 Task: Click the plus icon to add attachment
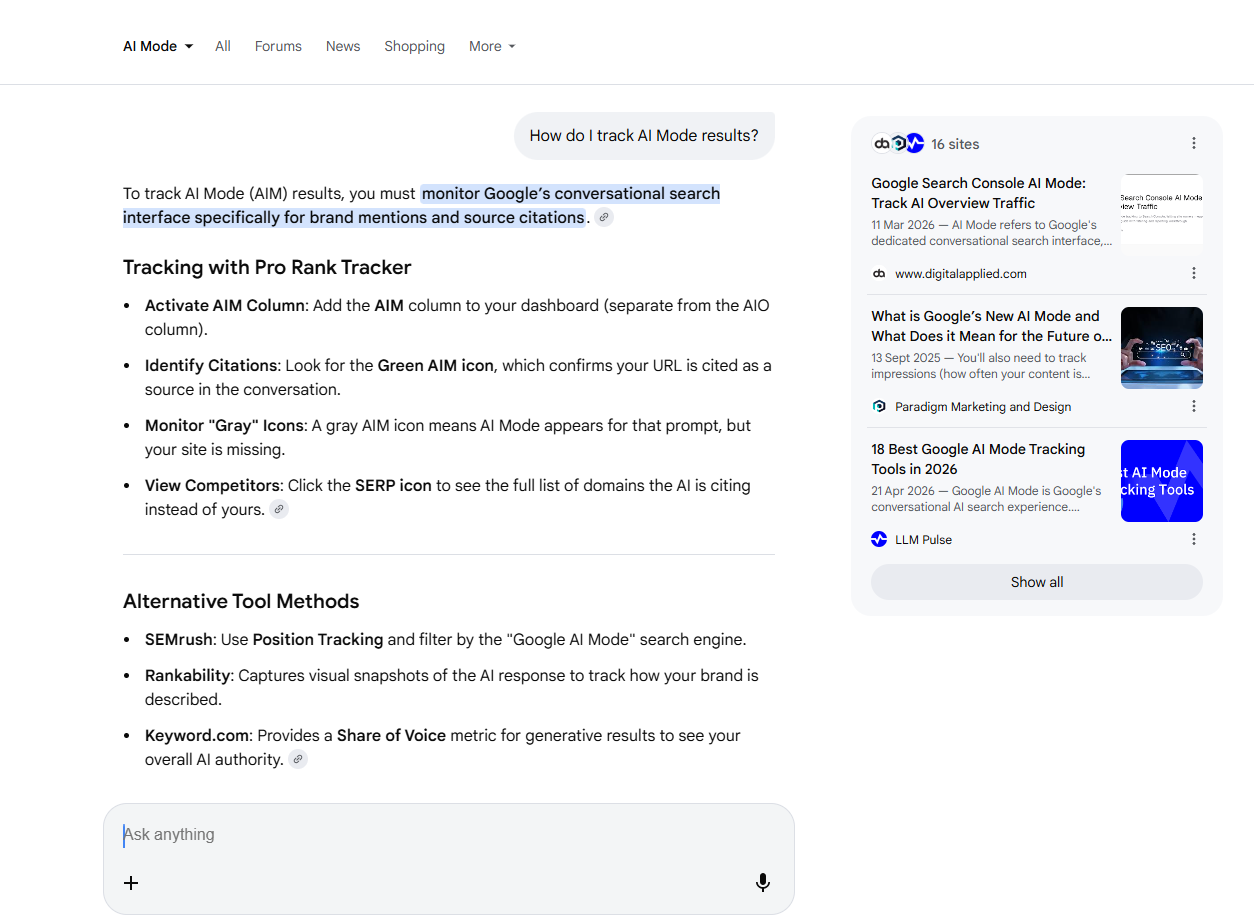(x=131, y=883)
